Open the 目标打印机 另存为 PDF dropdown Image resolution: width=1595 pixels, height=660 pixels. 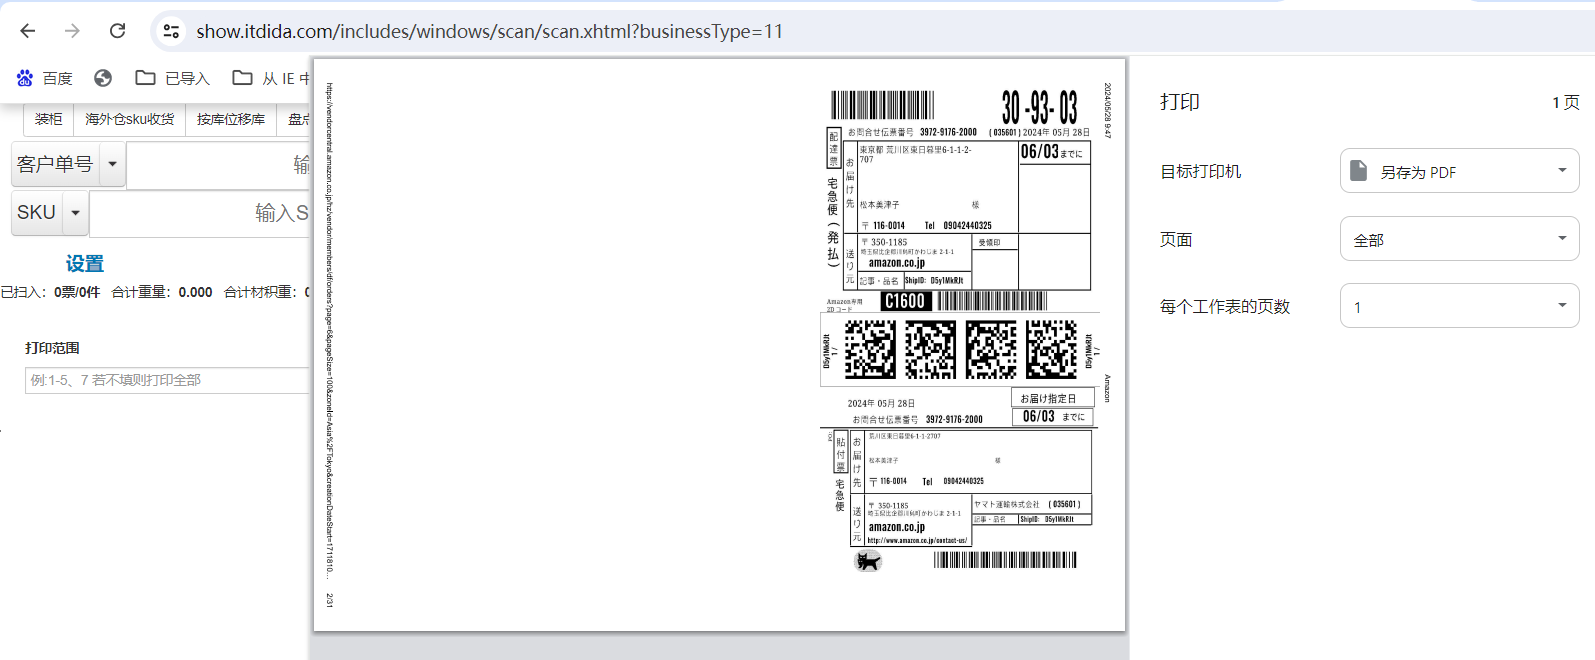click(1459, 171)
